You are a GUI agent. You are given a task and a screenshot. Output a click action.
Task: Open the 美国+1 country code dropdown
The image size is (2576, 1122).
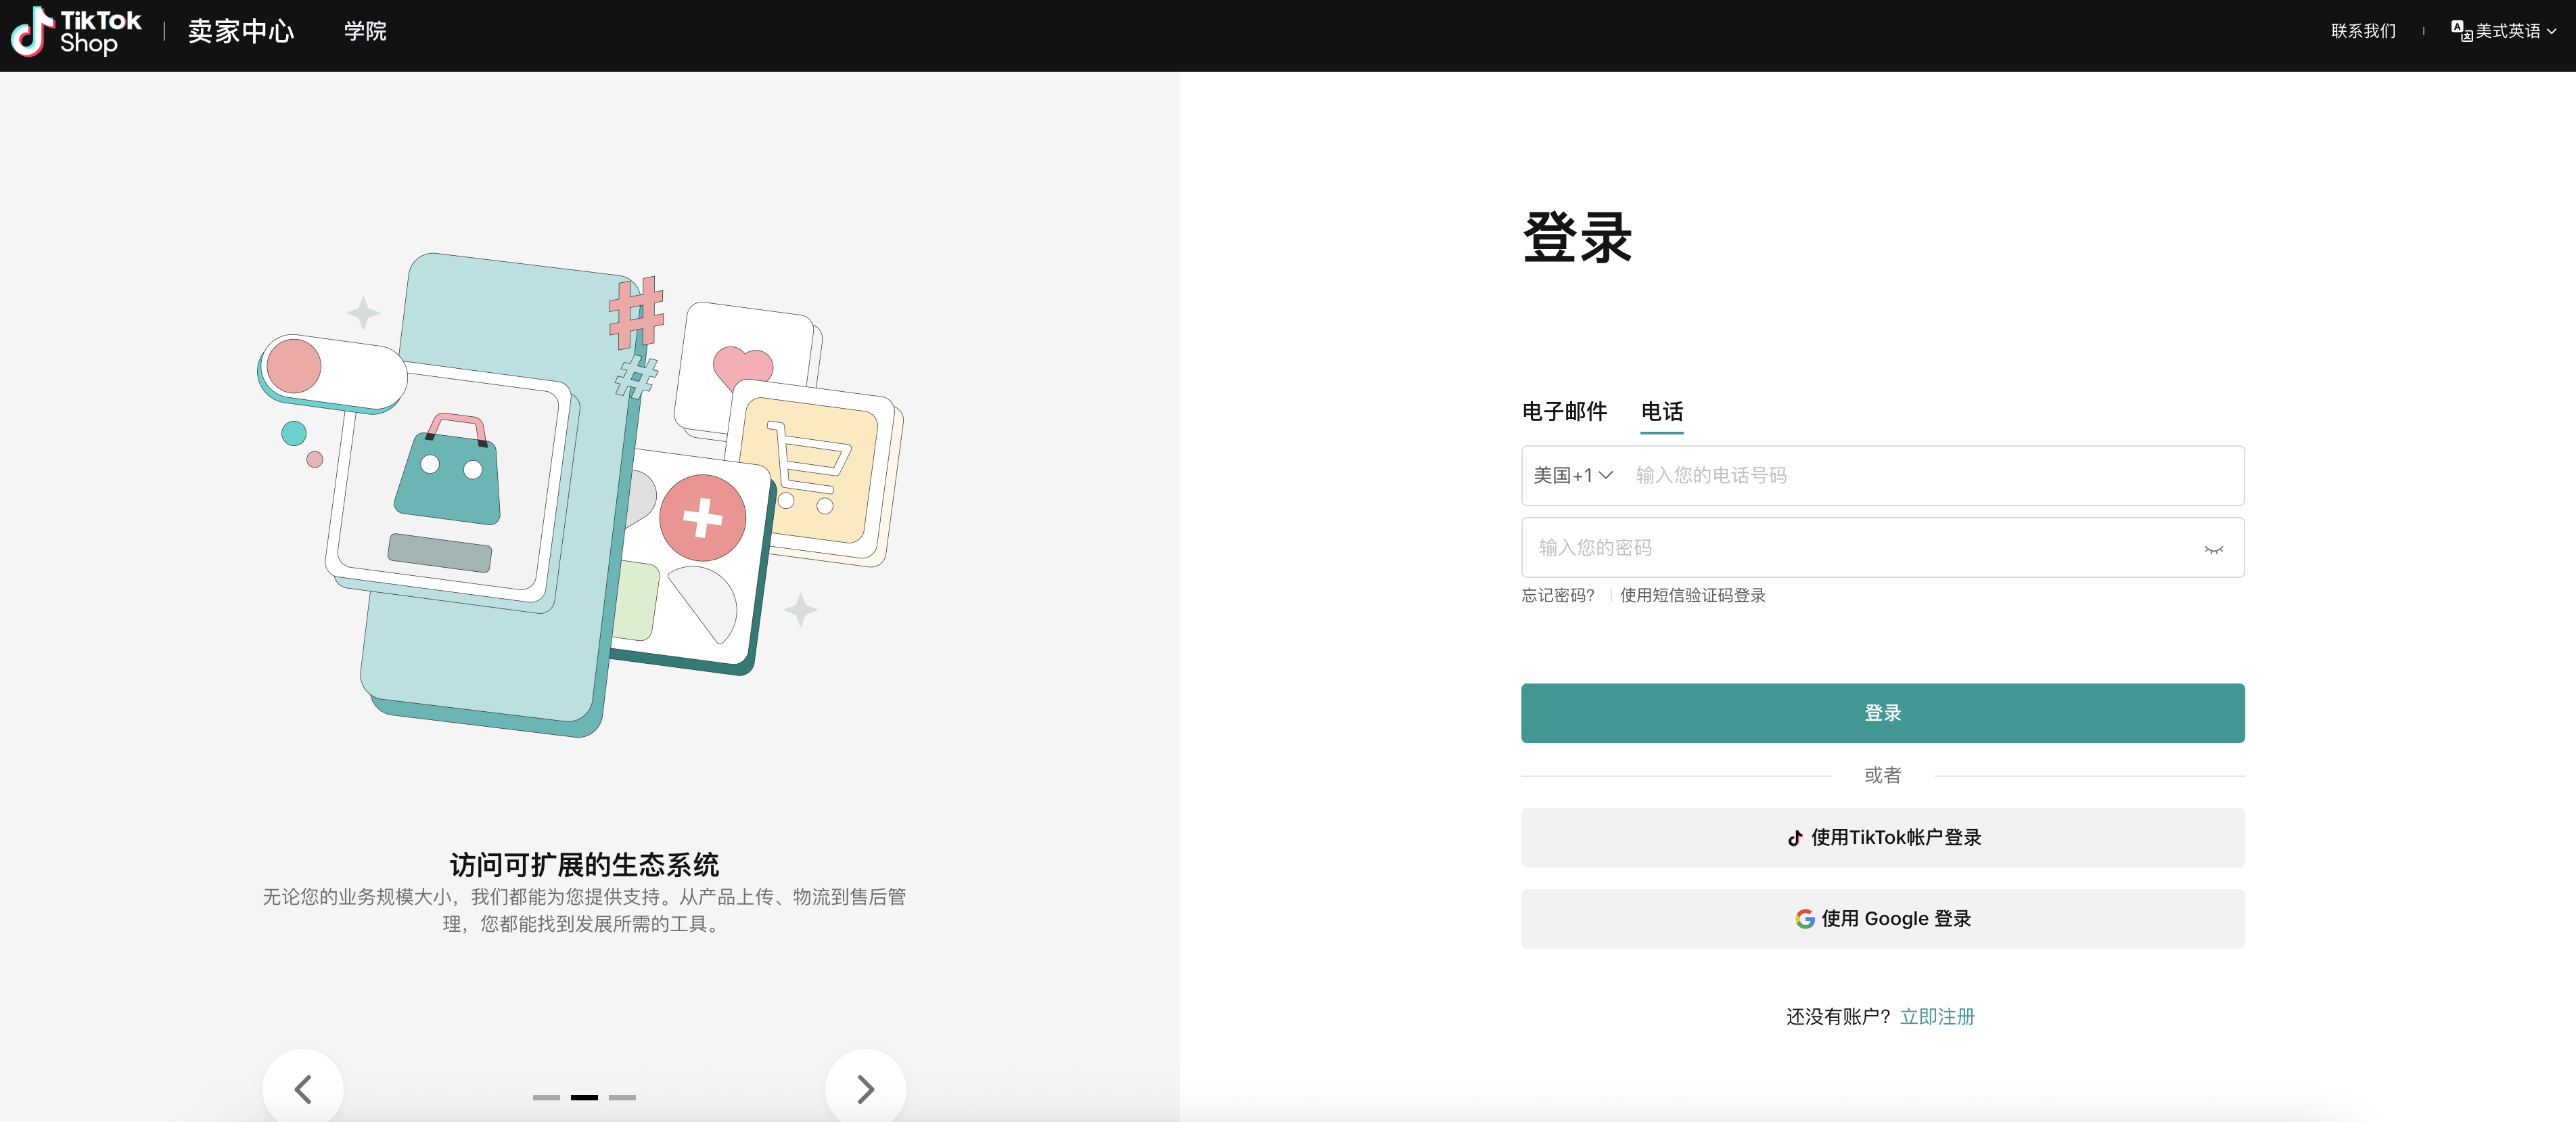1573,476
